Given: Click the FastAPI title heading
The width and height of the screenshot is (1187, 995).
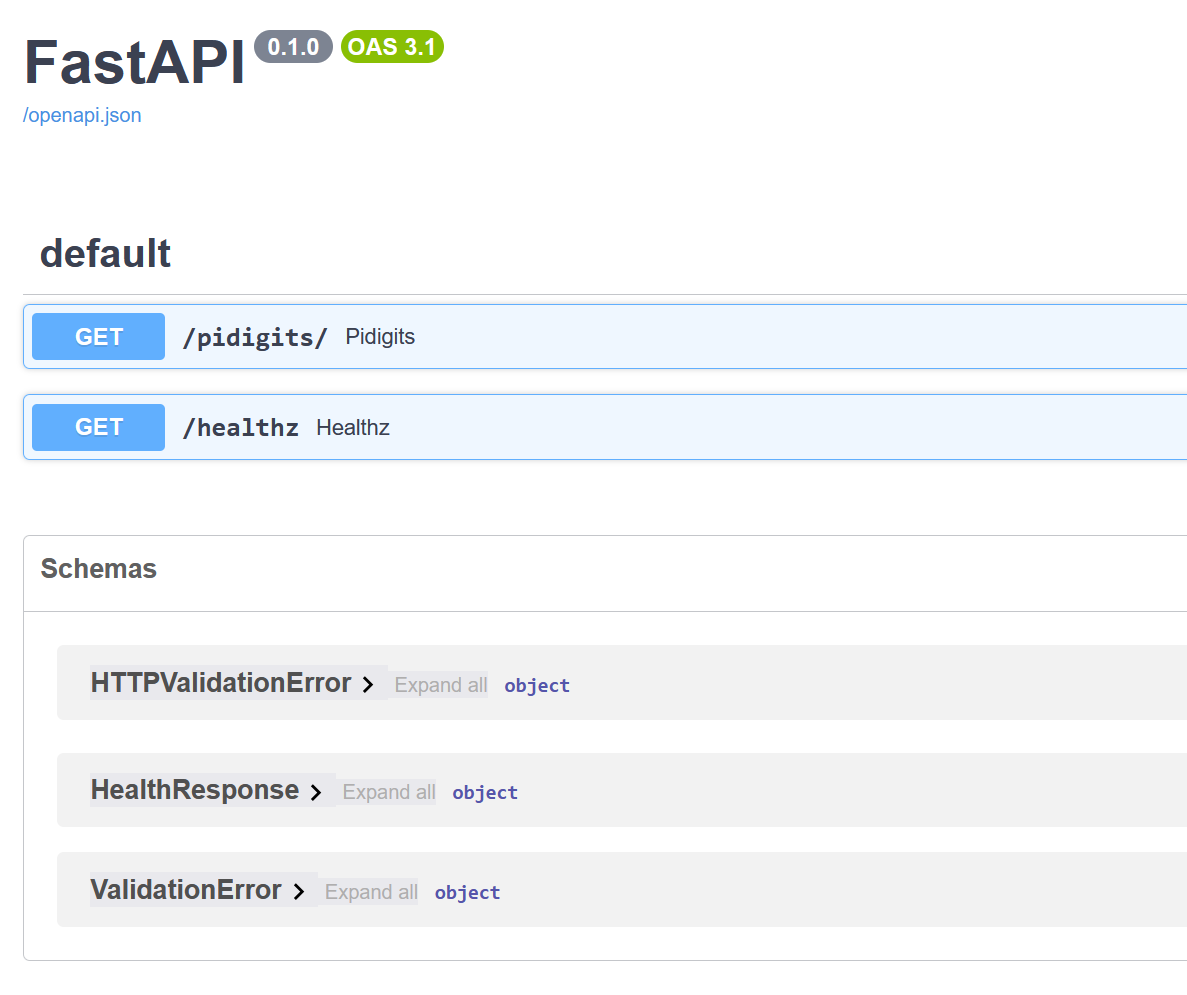Looking at the screenshot, I should (x=134, y=62).
